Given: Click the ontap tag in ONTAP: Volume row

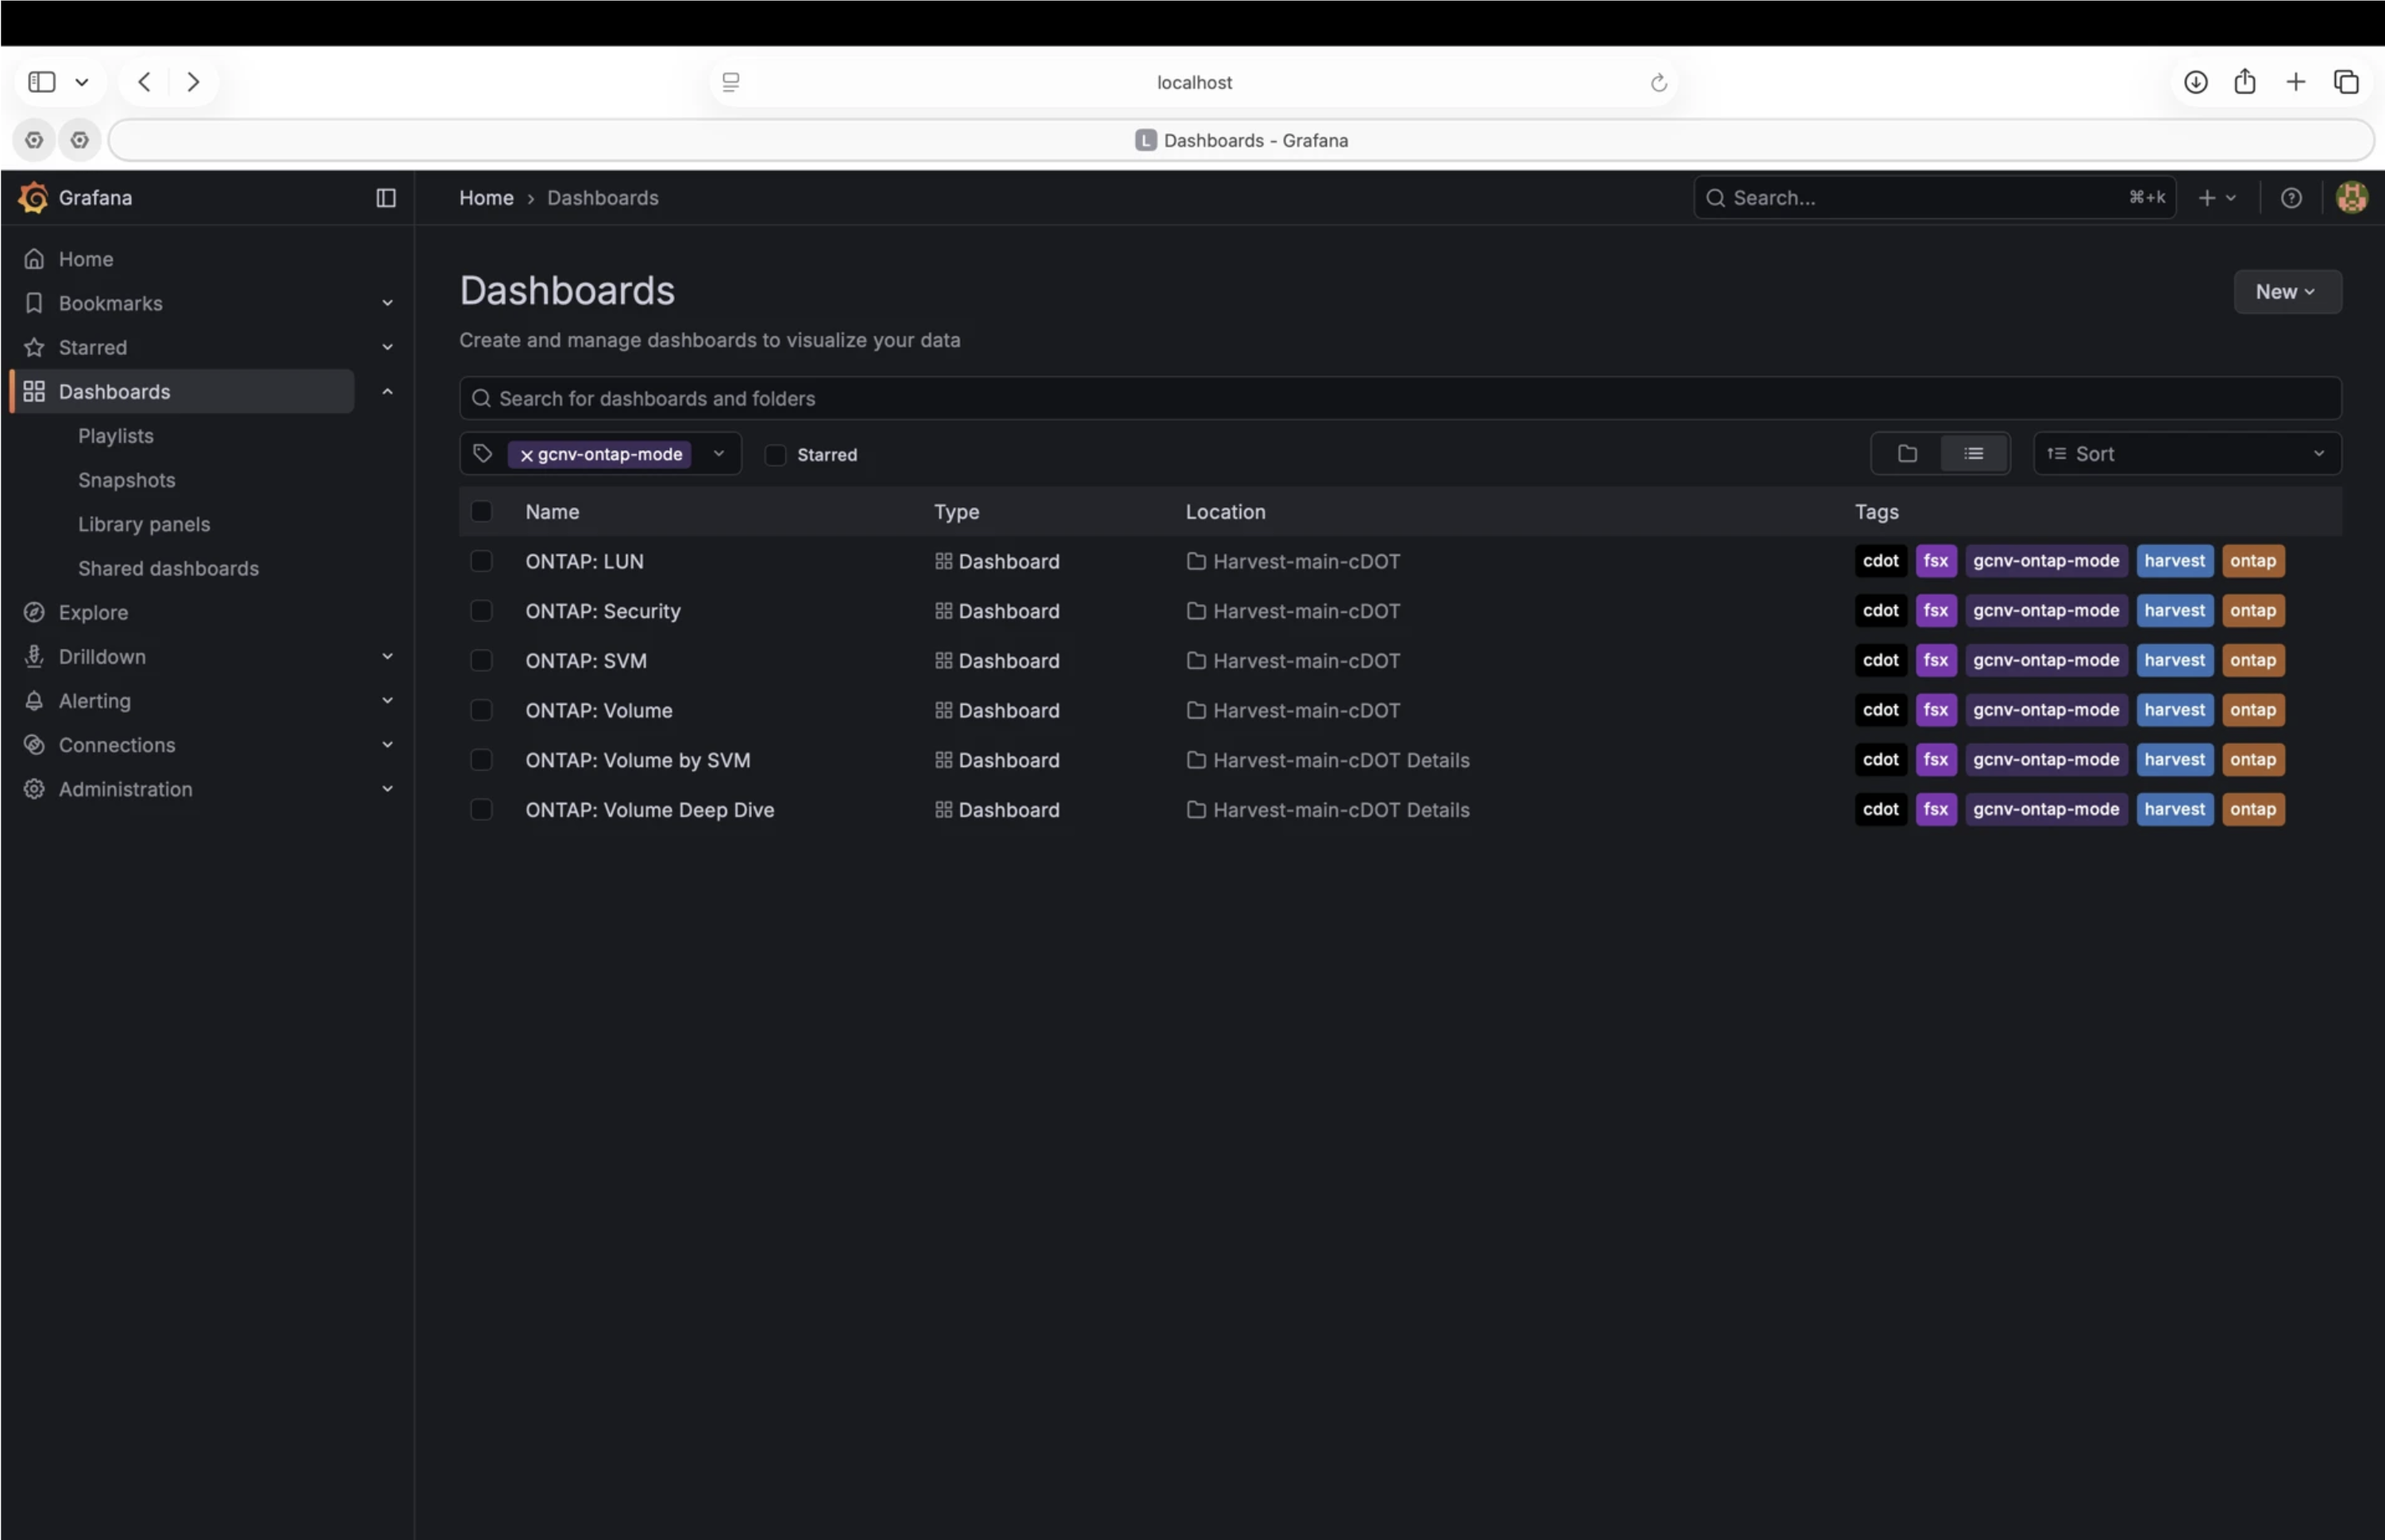Looking at the screenshot, I should 2252,710.
